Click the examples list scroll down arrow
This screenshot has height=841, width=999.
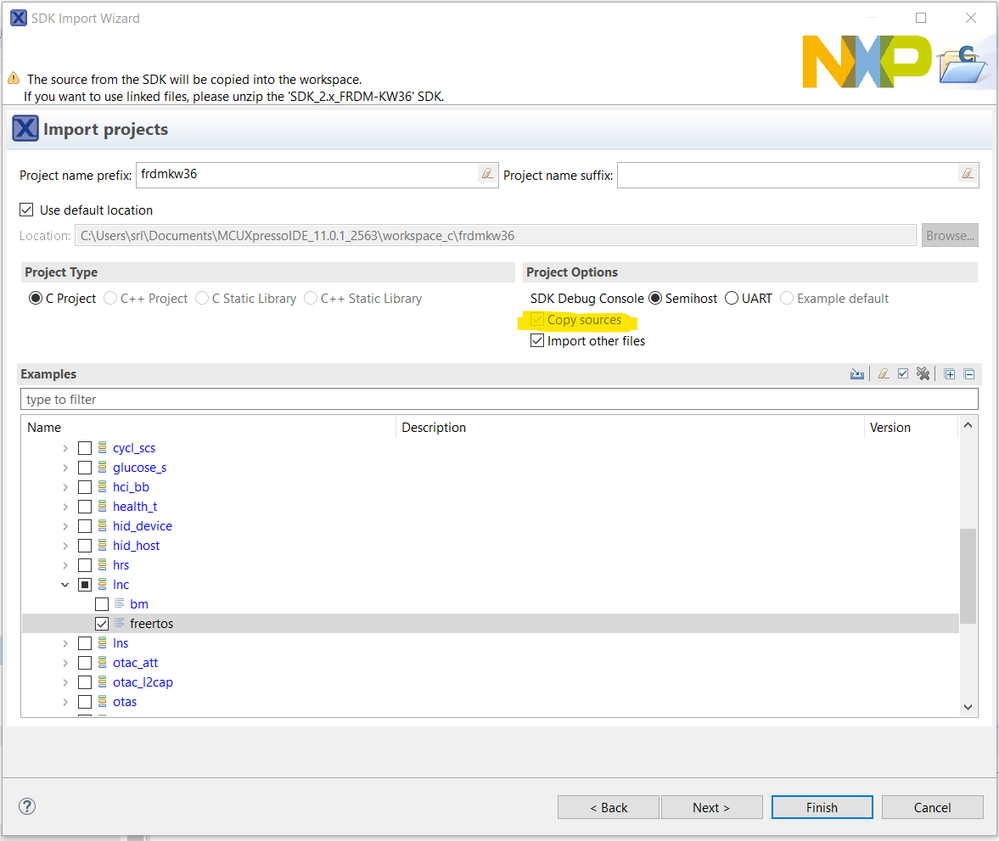[968, 707]
